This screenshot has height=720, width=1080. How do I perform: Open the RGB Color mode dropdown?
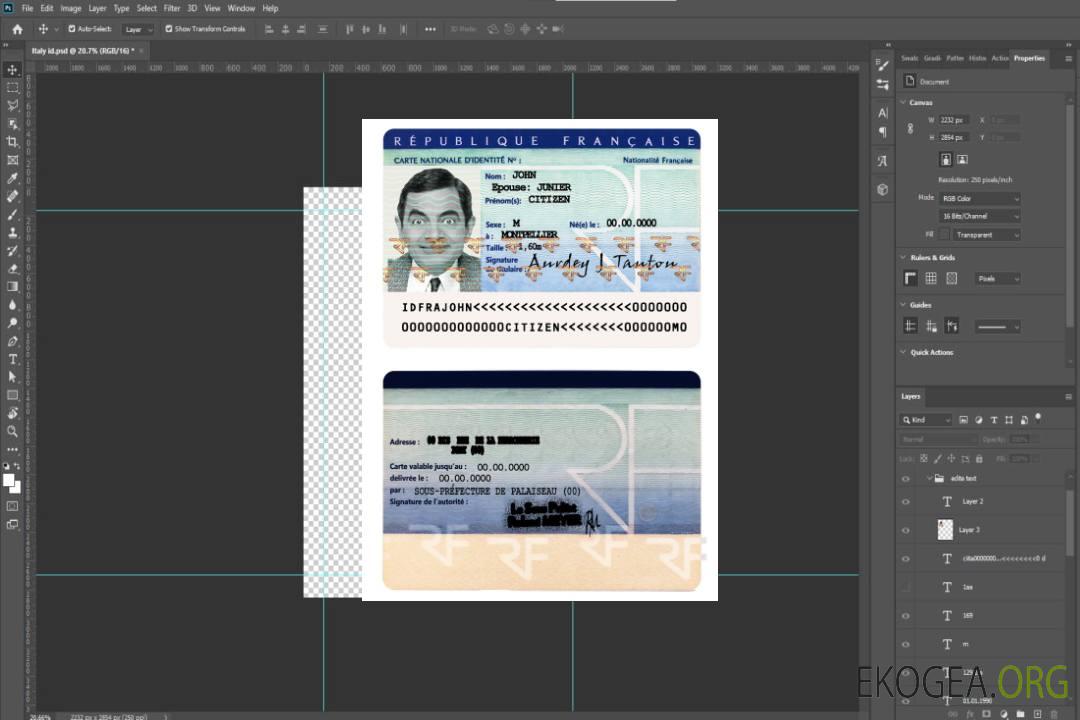click(980, 198)
